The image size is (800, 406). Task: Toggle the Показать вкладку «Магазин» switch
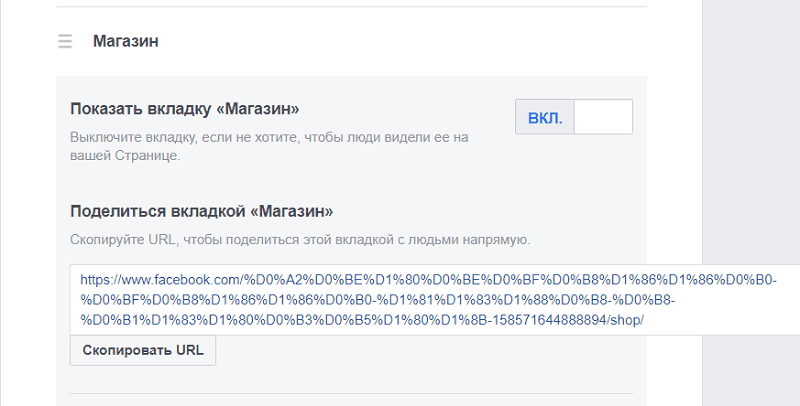pos(574,117)
